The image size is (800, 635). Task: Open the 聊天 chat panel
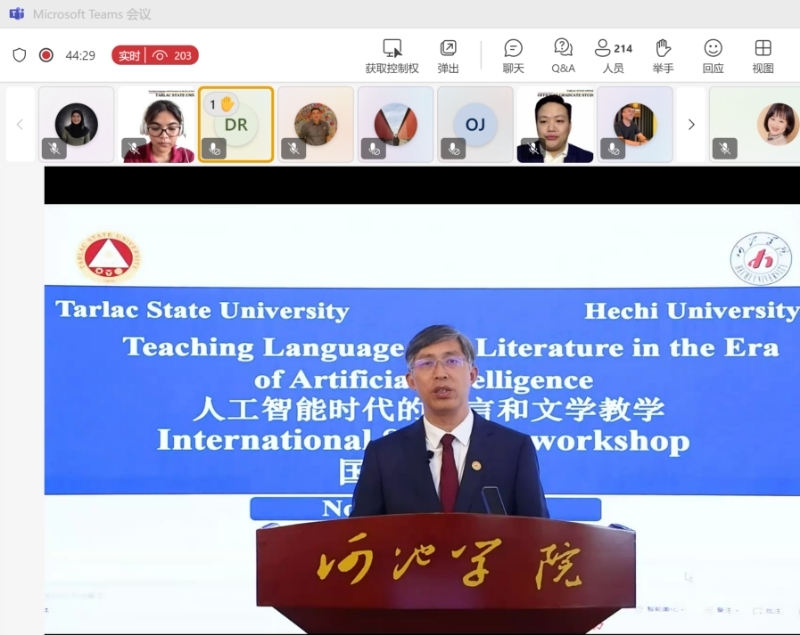(x=513, y=48)
